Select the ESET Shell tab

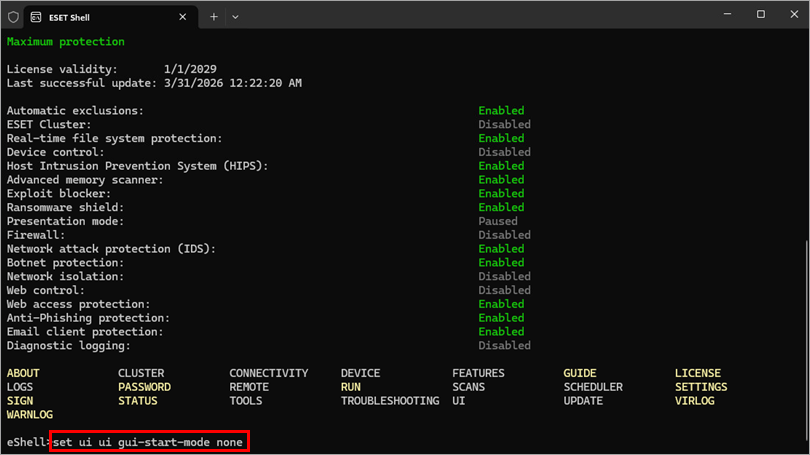100,16
